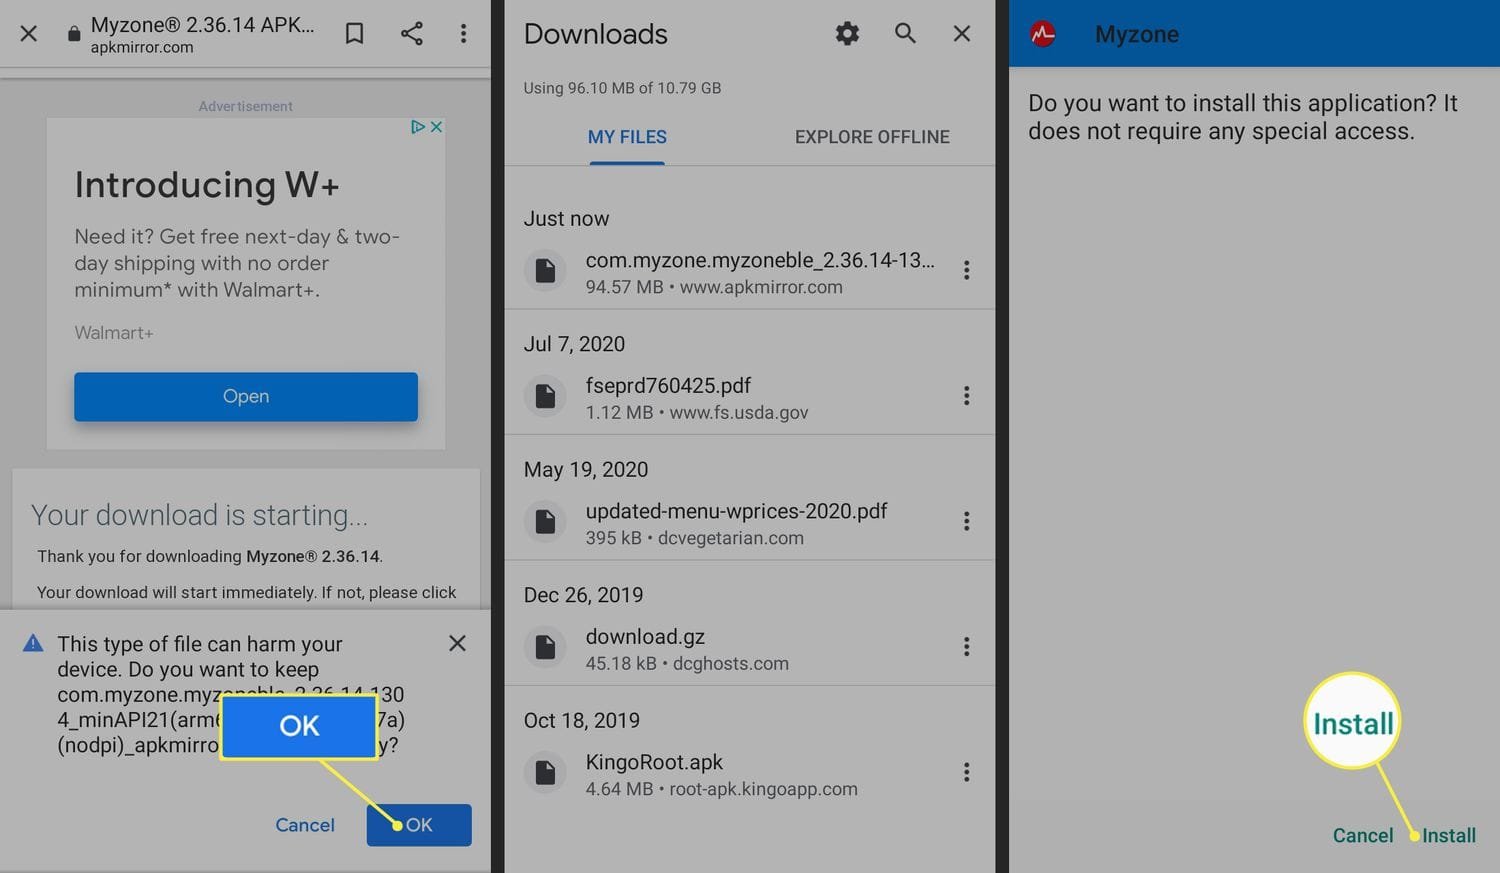1500x873 pixels.
Task: Open options for com.myzone.myzoneble APK file
Action: click(966, 270)
